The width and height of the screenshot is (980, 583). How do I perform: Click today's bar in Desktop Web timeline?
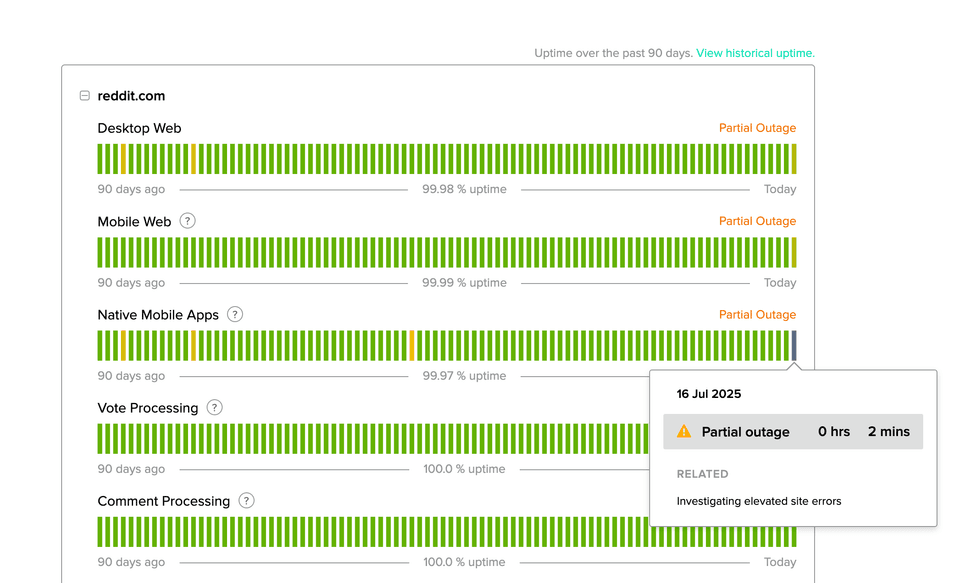coord(794,159)
